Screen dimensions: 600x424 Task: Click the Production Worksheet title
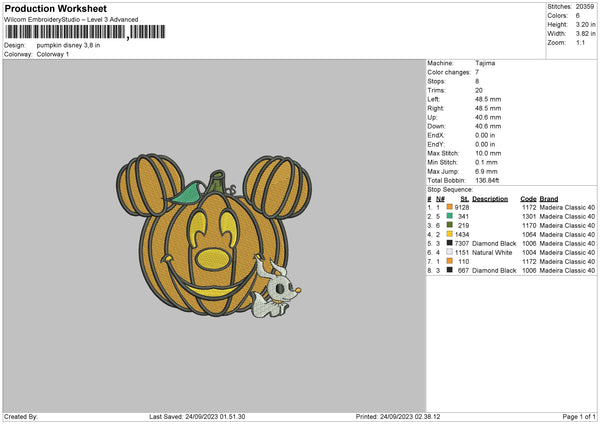[x=47, y=7]
